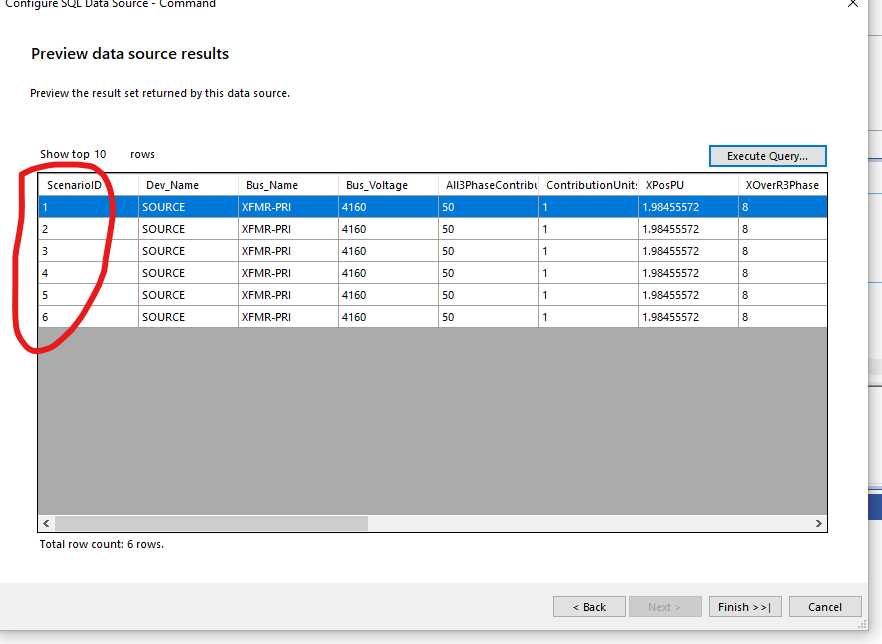
Task: Click the horizontal scrollbar right arrow
Action: pos(818,523)
